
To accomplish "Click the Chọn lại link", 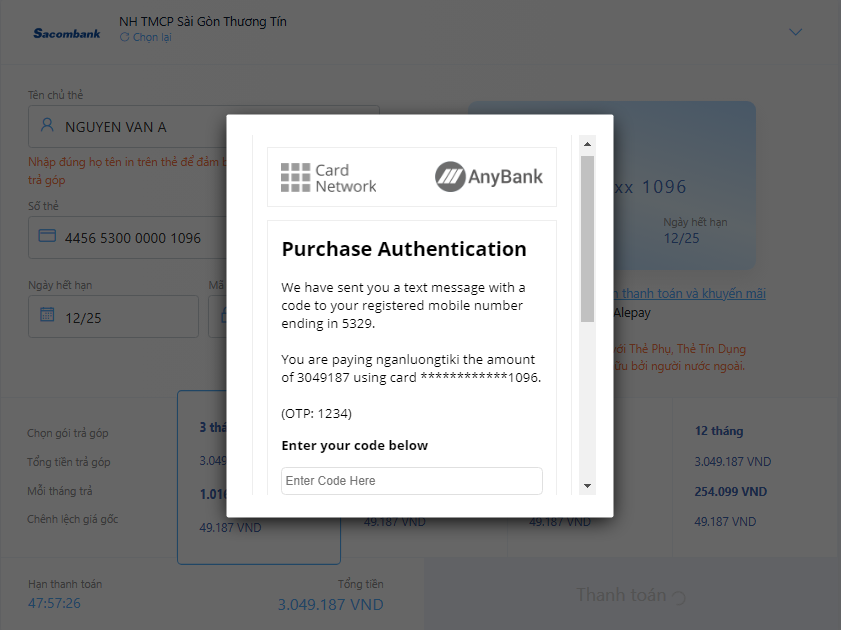I will pyautogui.click(x=152, y=37).
